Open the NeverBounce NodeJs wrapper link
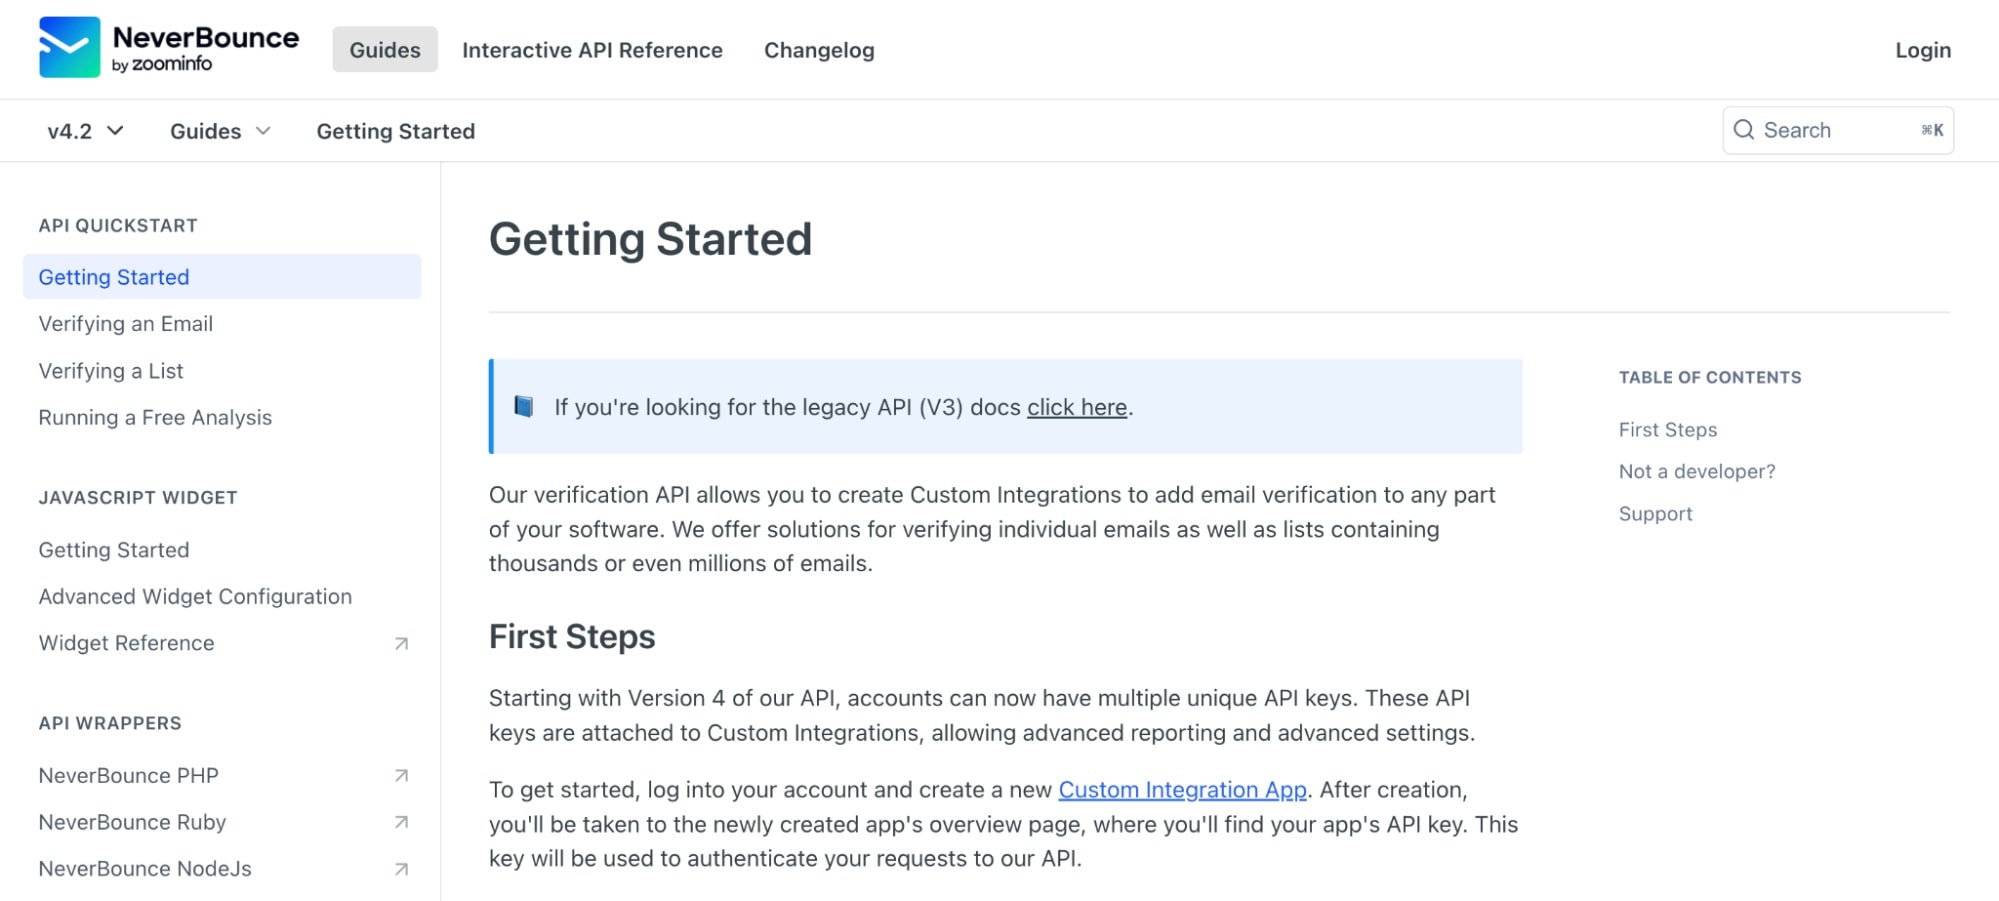This screenshot has height=901, width=1999. click(x=145, y=869)
